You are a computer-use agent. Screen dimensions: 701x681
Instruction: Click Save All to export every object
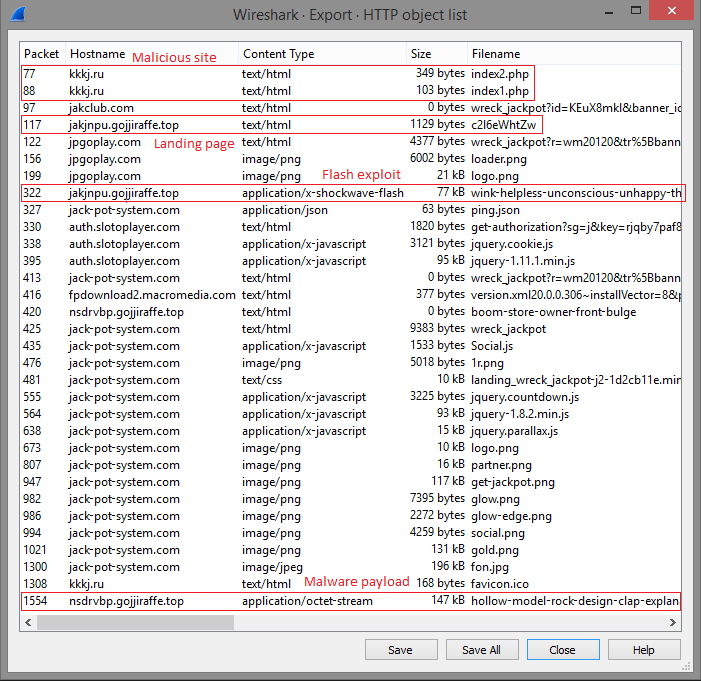(x=481, y=650)
